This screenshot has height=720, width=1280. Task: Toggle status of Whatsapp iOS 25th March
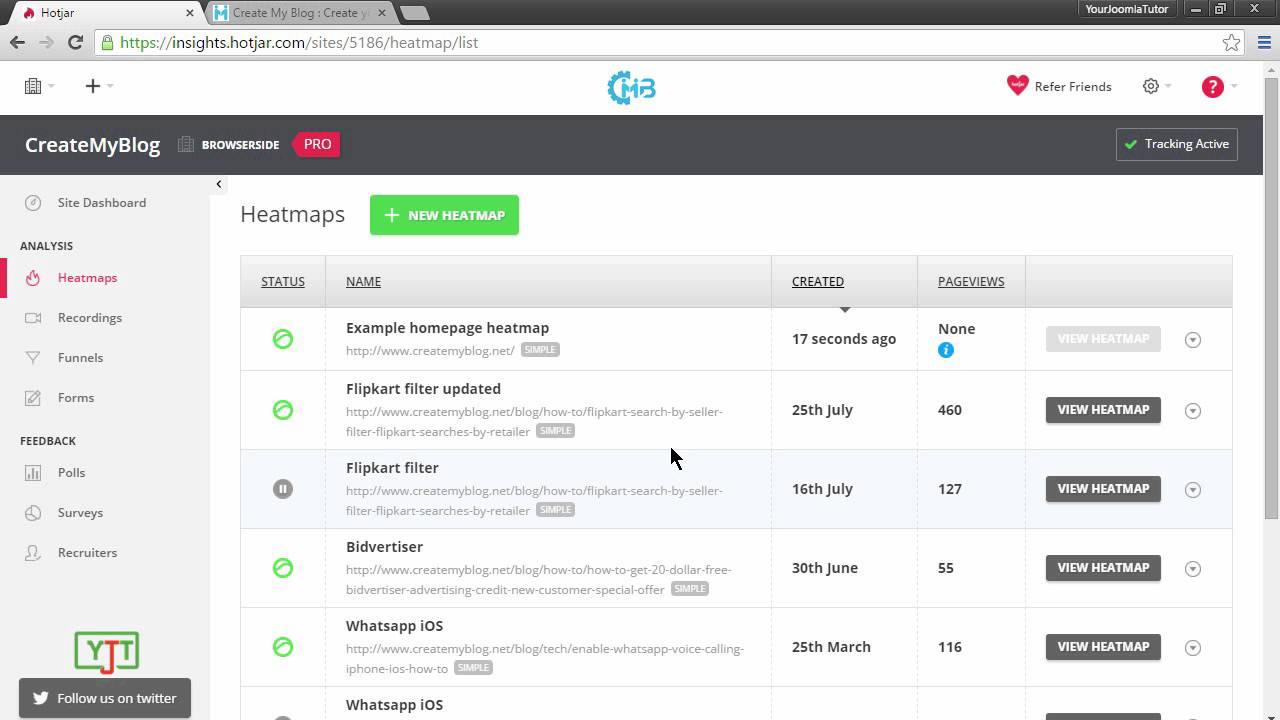pyautogui.click(x=283, y=647)
